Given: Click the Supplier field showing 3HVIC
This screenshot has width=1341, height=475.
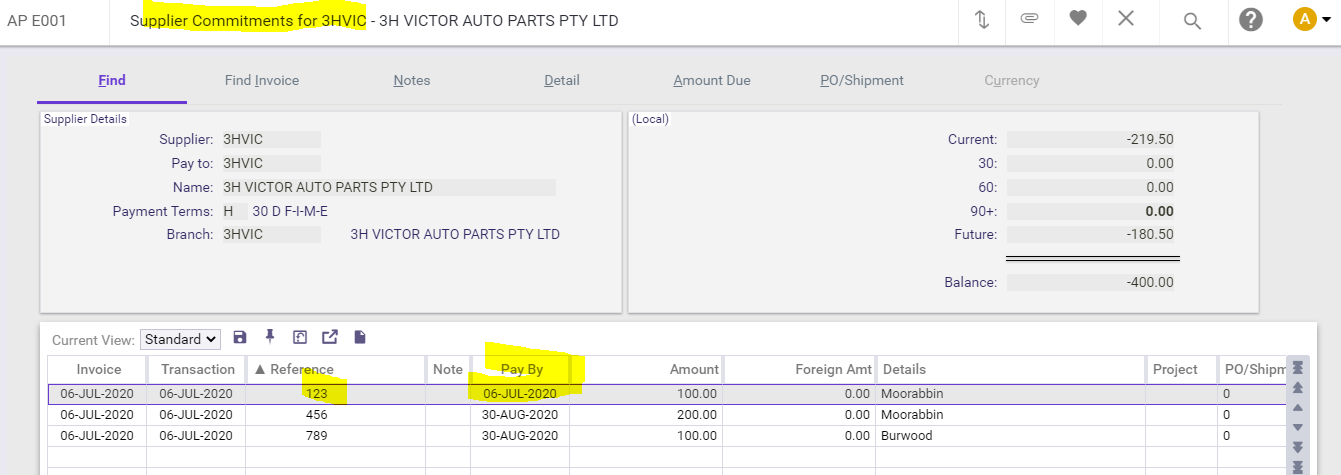Looking at the screenshot, I should (270, 139).
